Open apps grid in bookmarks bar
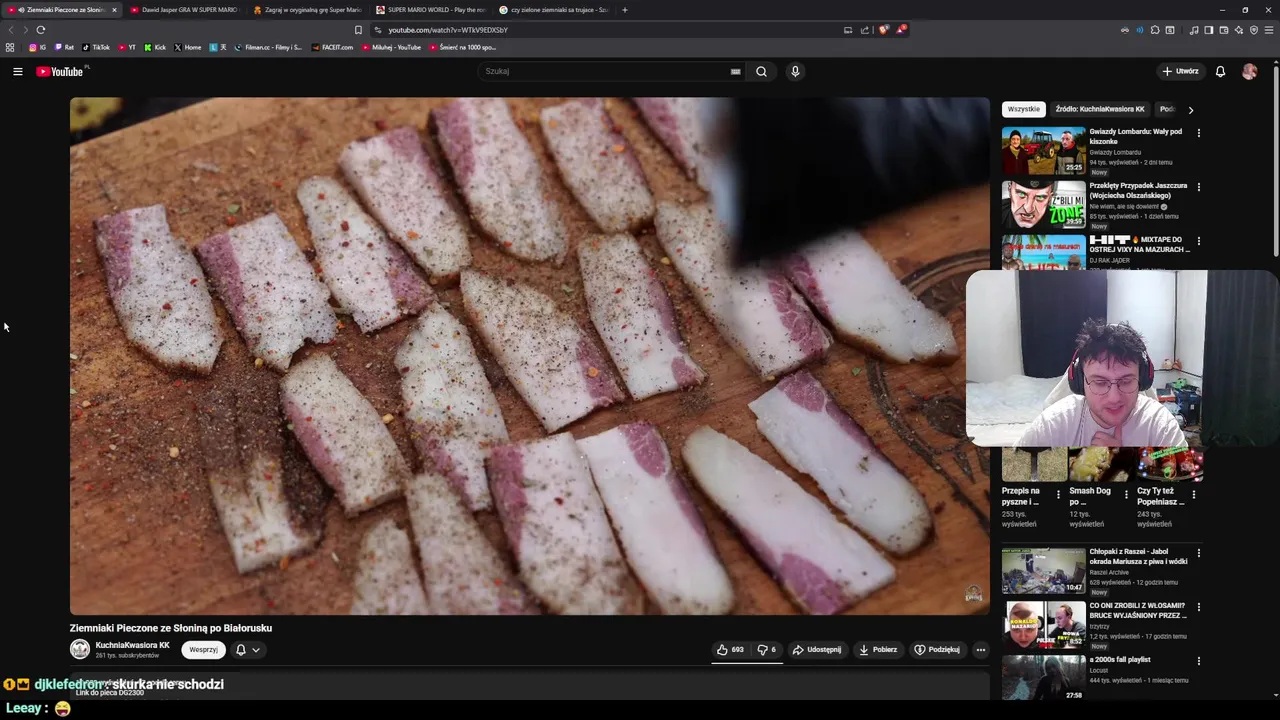The image size is (1280, 720). (x=10, y=47)
